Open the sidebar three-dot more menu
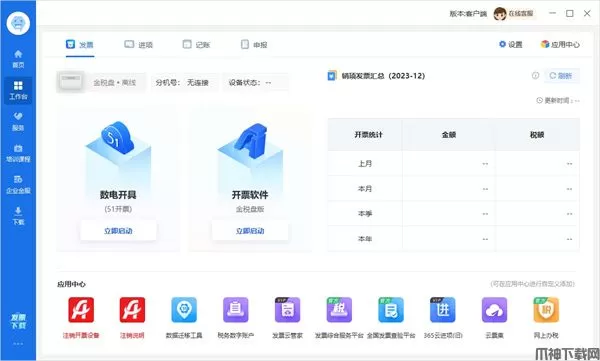Viewport: 600px width, 361px height. (x=18, y=344)
